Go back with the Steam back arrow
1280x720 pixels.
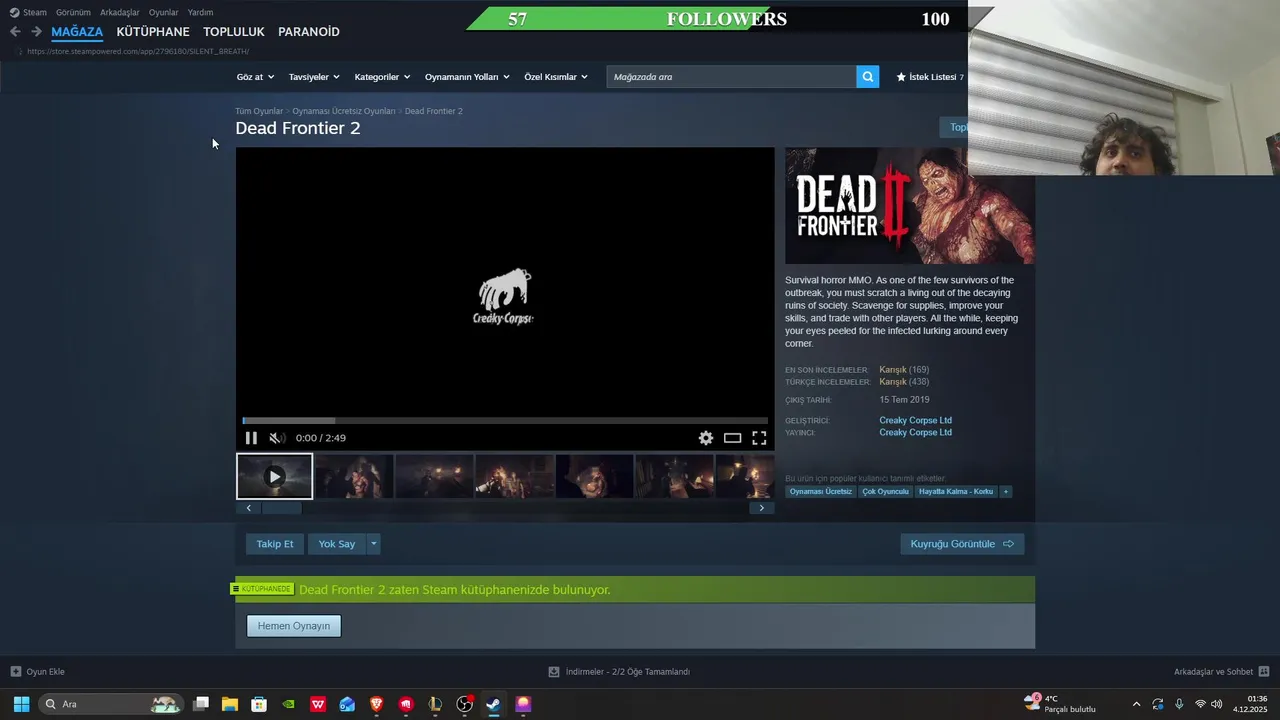[15, 32]
